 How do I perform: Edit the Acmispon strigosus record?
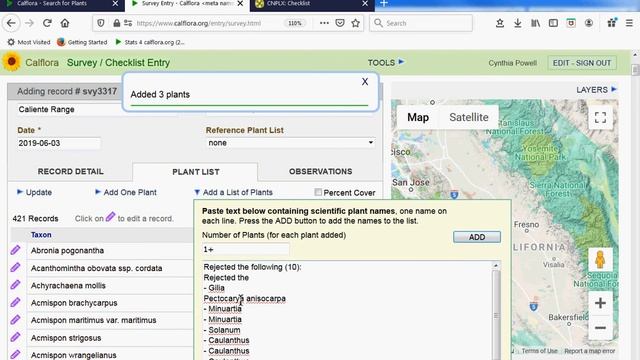click(x=15, y=337)
